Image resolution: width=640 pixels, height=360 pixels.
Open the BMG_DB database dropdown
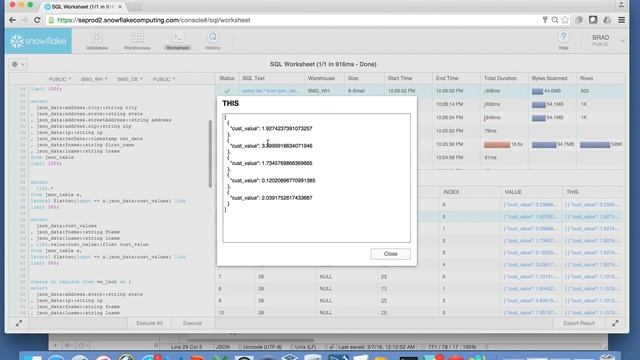[x=130, y=79]
